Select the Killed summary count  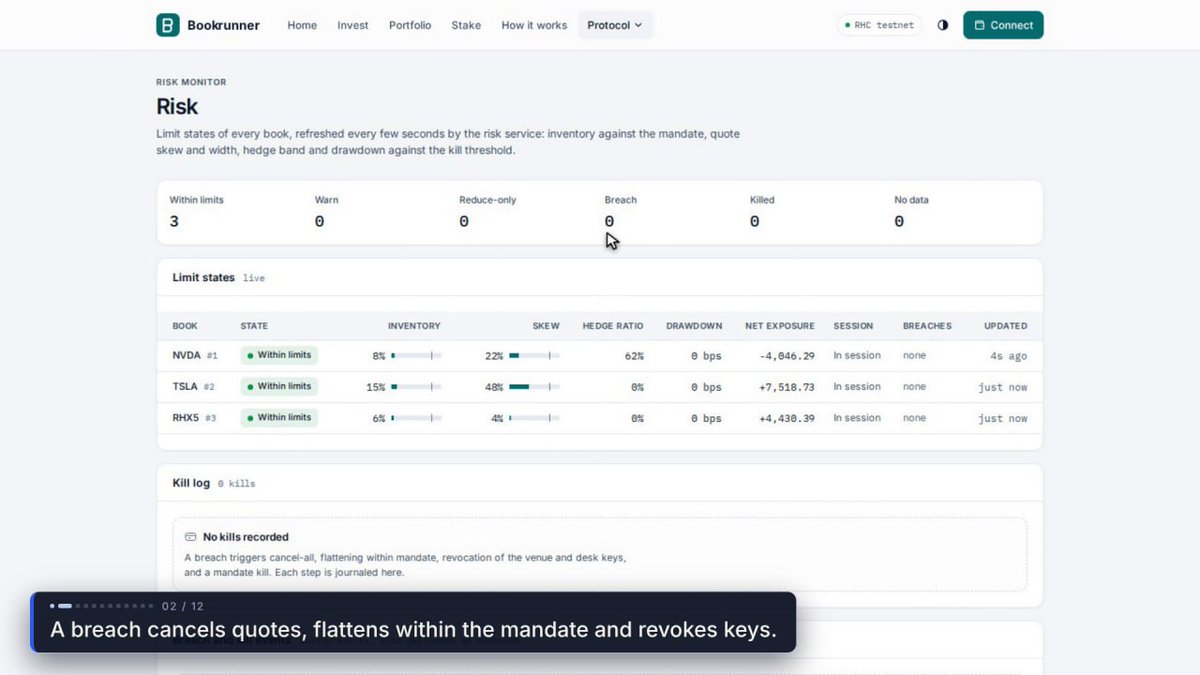[x=754, y=221]
